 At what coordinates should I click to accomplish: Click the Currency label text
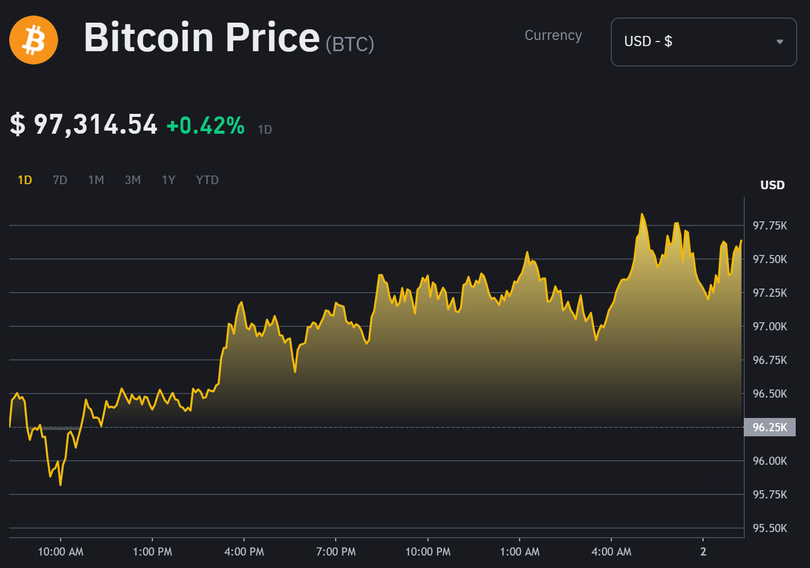coord(553,35)
